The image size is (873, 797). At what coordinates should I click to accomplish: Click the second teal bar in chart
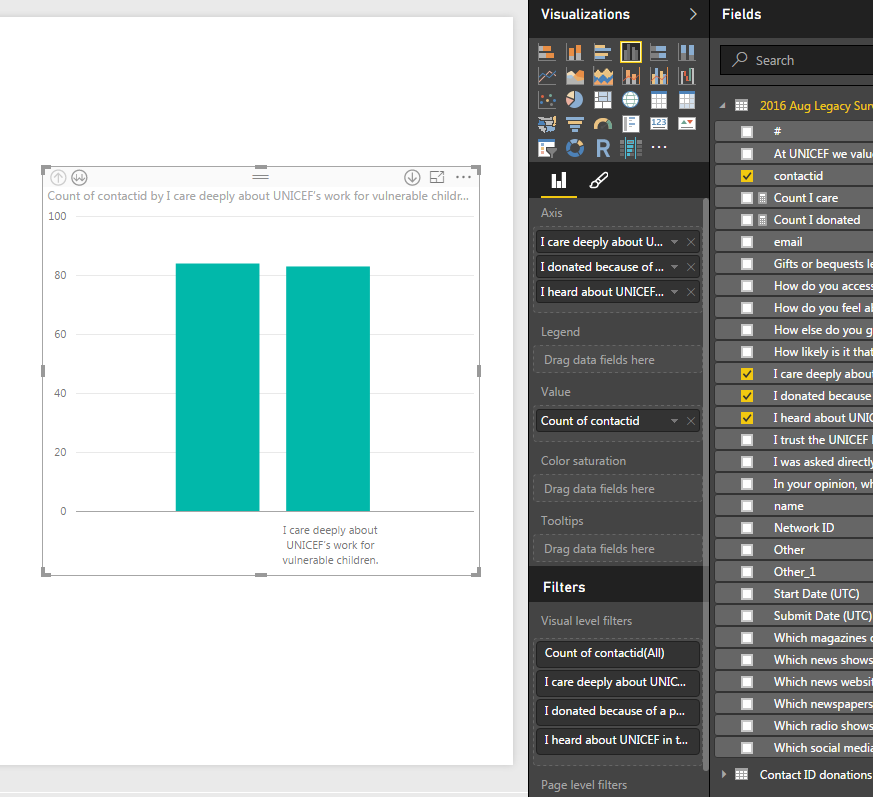328,389
